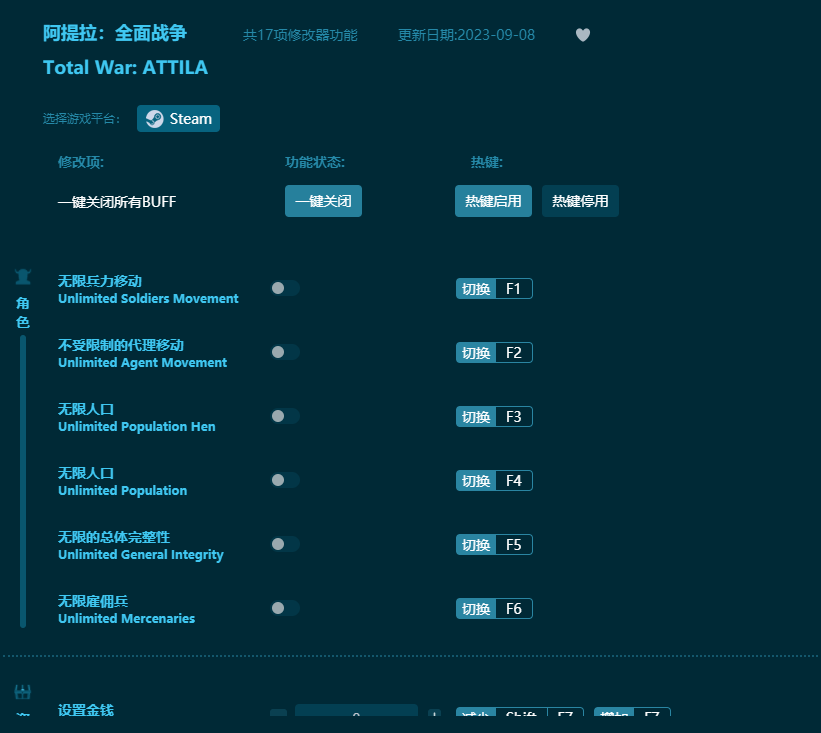Viewport: 821px width, 733px height.
Task: Turn on the Unlimited Agent Movement switch
Action: coord(284,351)
